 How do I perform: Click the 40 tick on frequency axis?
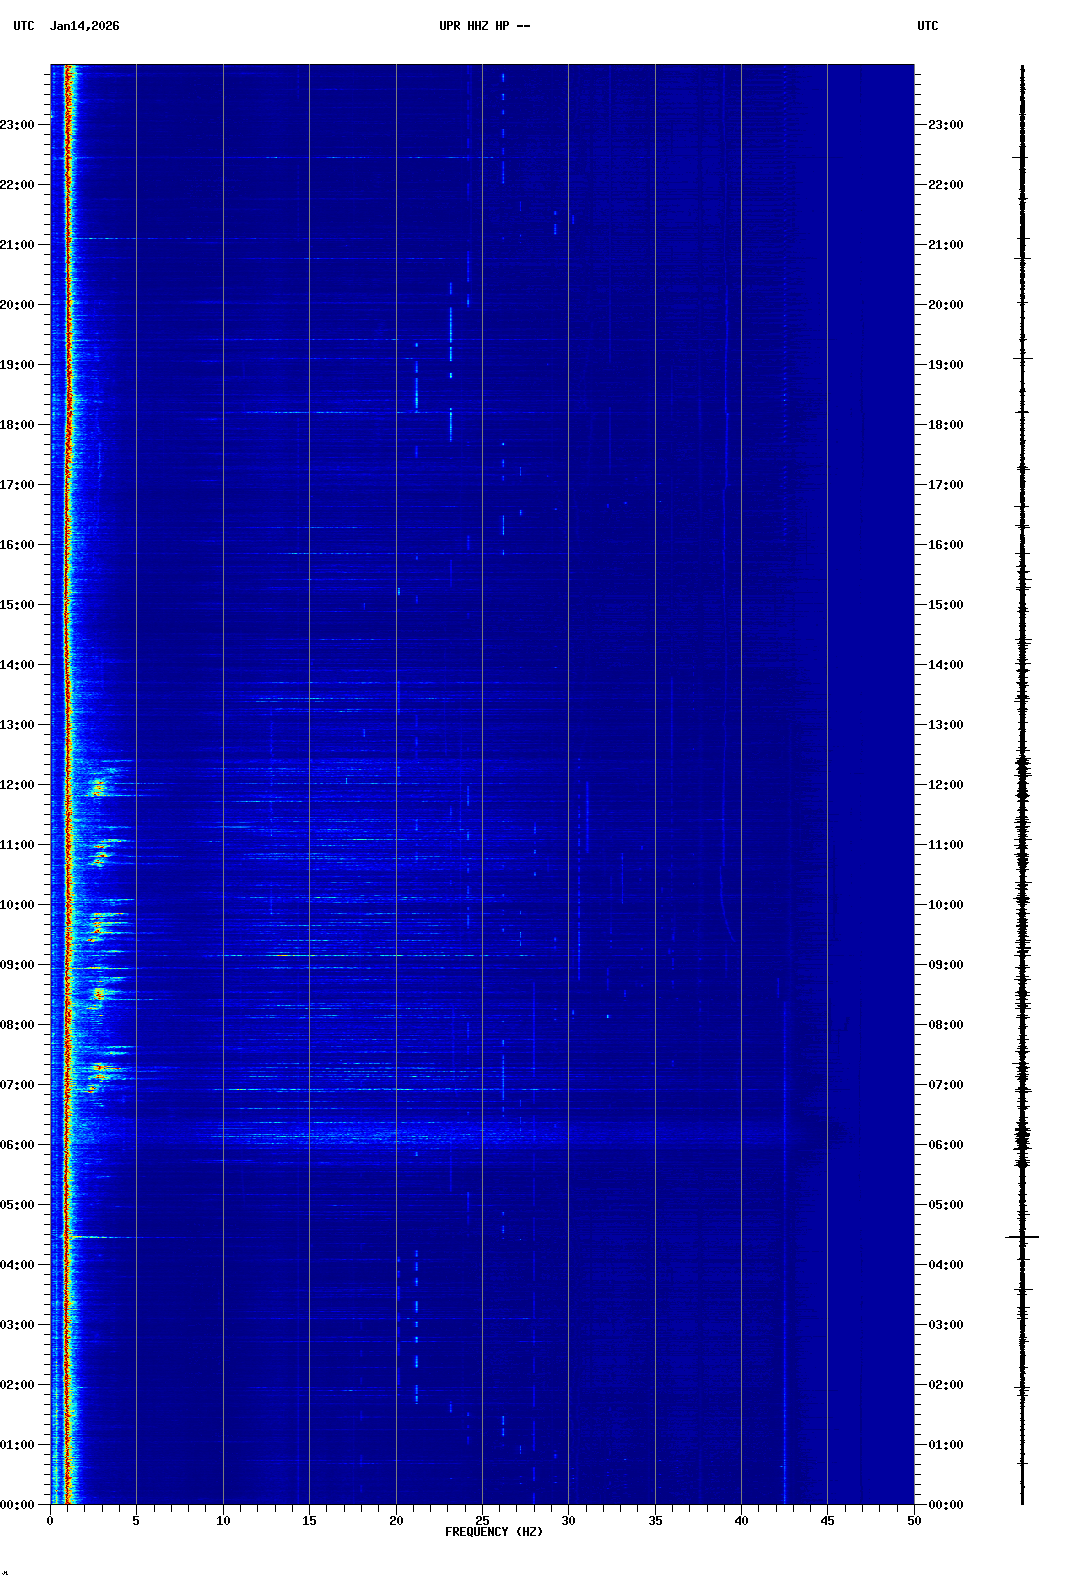click(x=741, y=1521)
